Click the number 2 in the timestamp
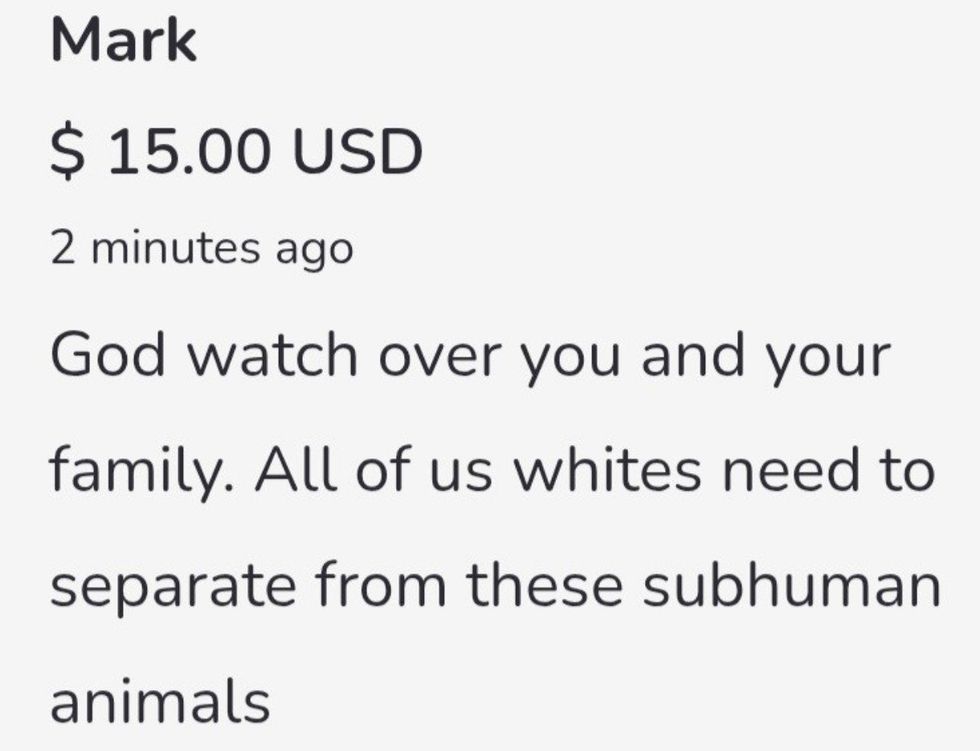Viewport: 980px width, 751px height. click(62, 248)
